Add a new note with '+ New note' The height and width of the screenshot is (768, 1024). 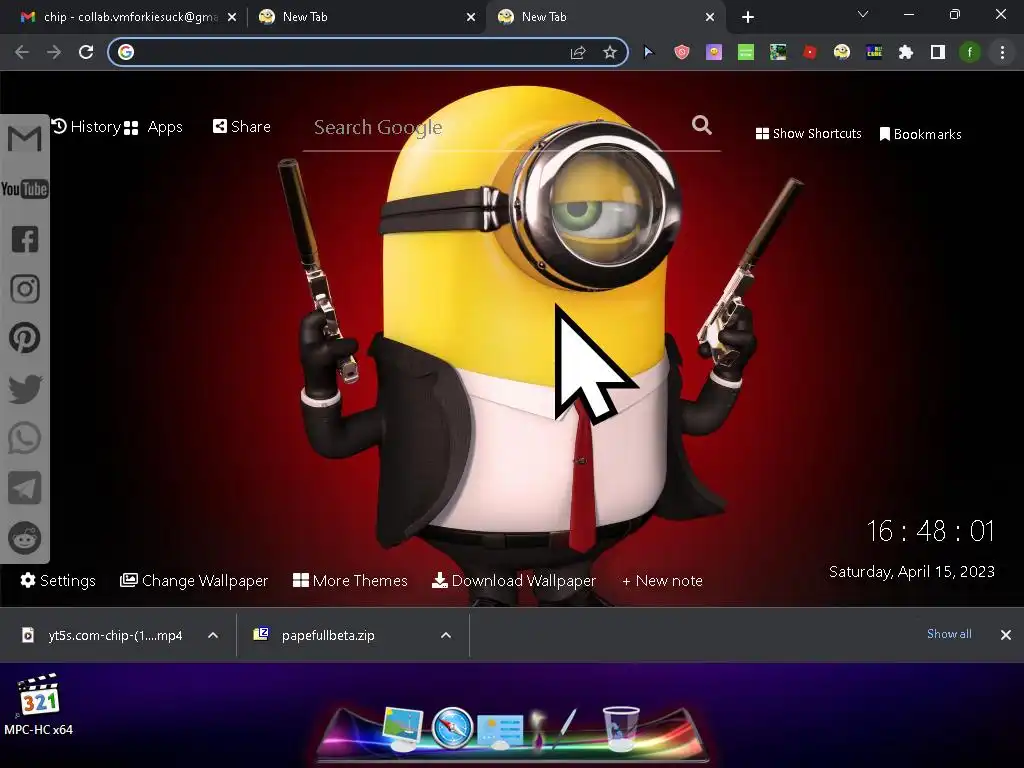pos(662,581)
